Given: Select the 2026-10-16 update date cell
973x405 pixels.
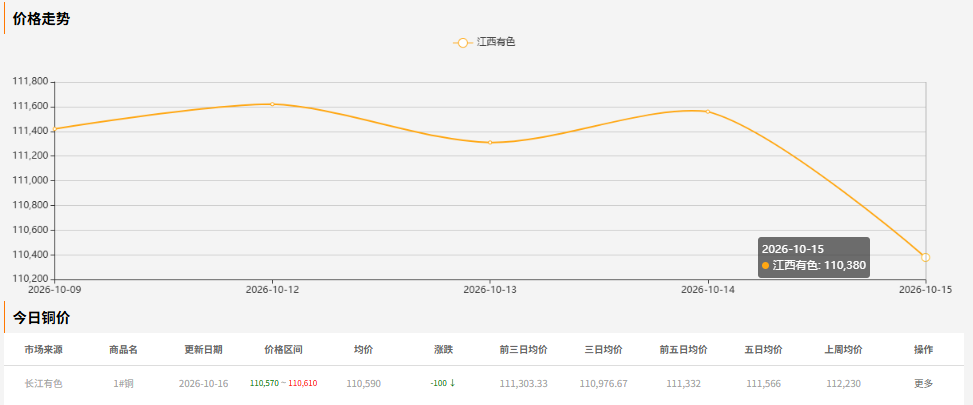Looking at the screenshot, I should (204, 384).
